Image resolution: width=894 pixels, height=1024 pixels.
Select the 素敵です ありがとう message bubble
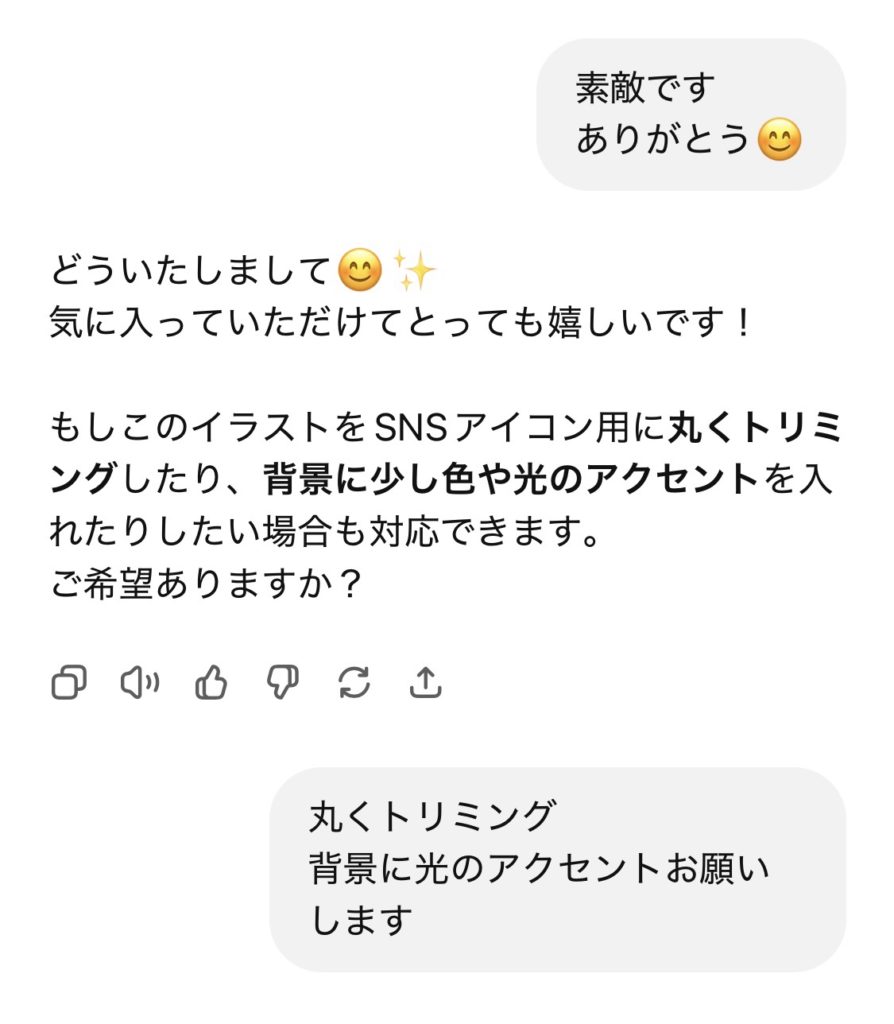690,114
